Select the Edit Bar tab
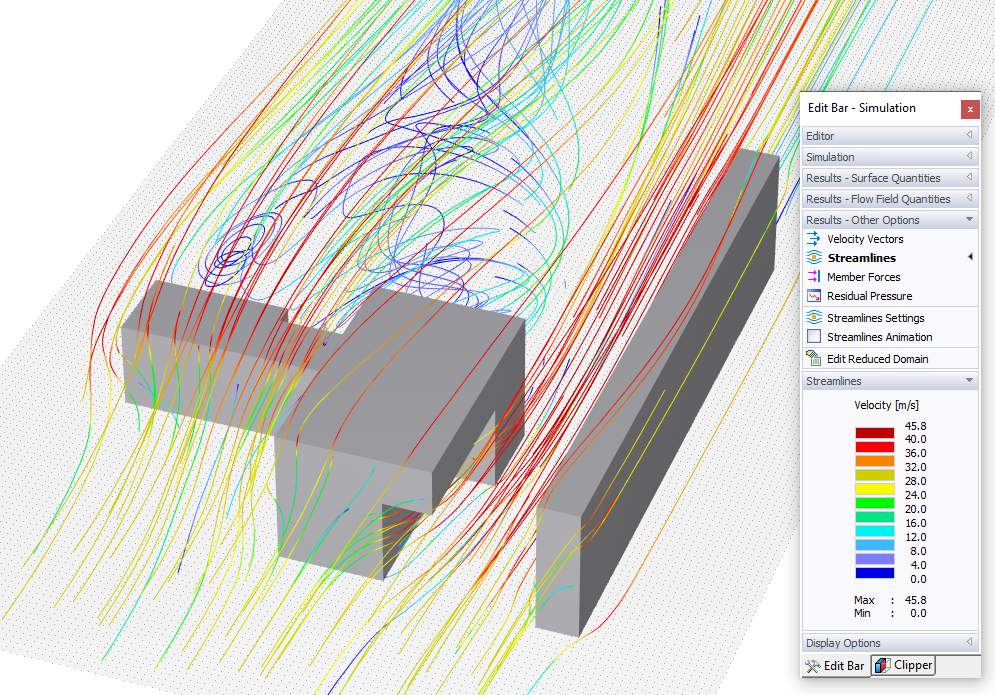Image resolution: width=995 pixels, height=695 pixels. click(837, 665)
